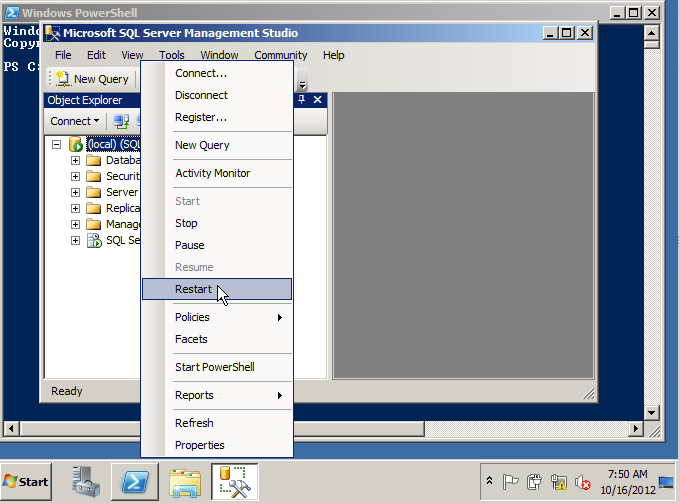Select Disconnect in the context menu
Screen dimensions: 680x503
pyautogui.click(x=217, y=95)
